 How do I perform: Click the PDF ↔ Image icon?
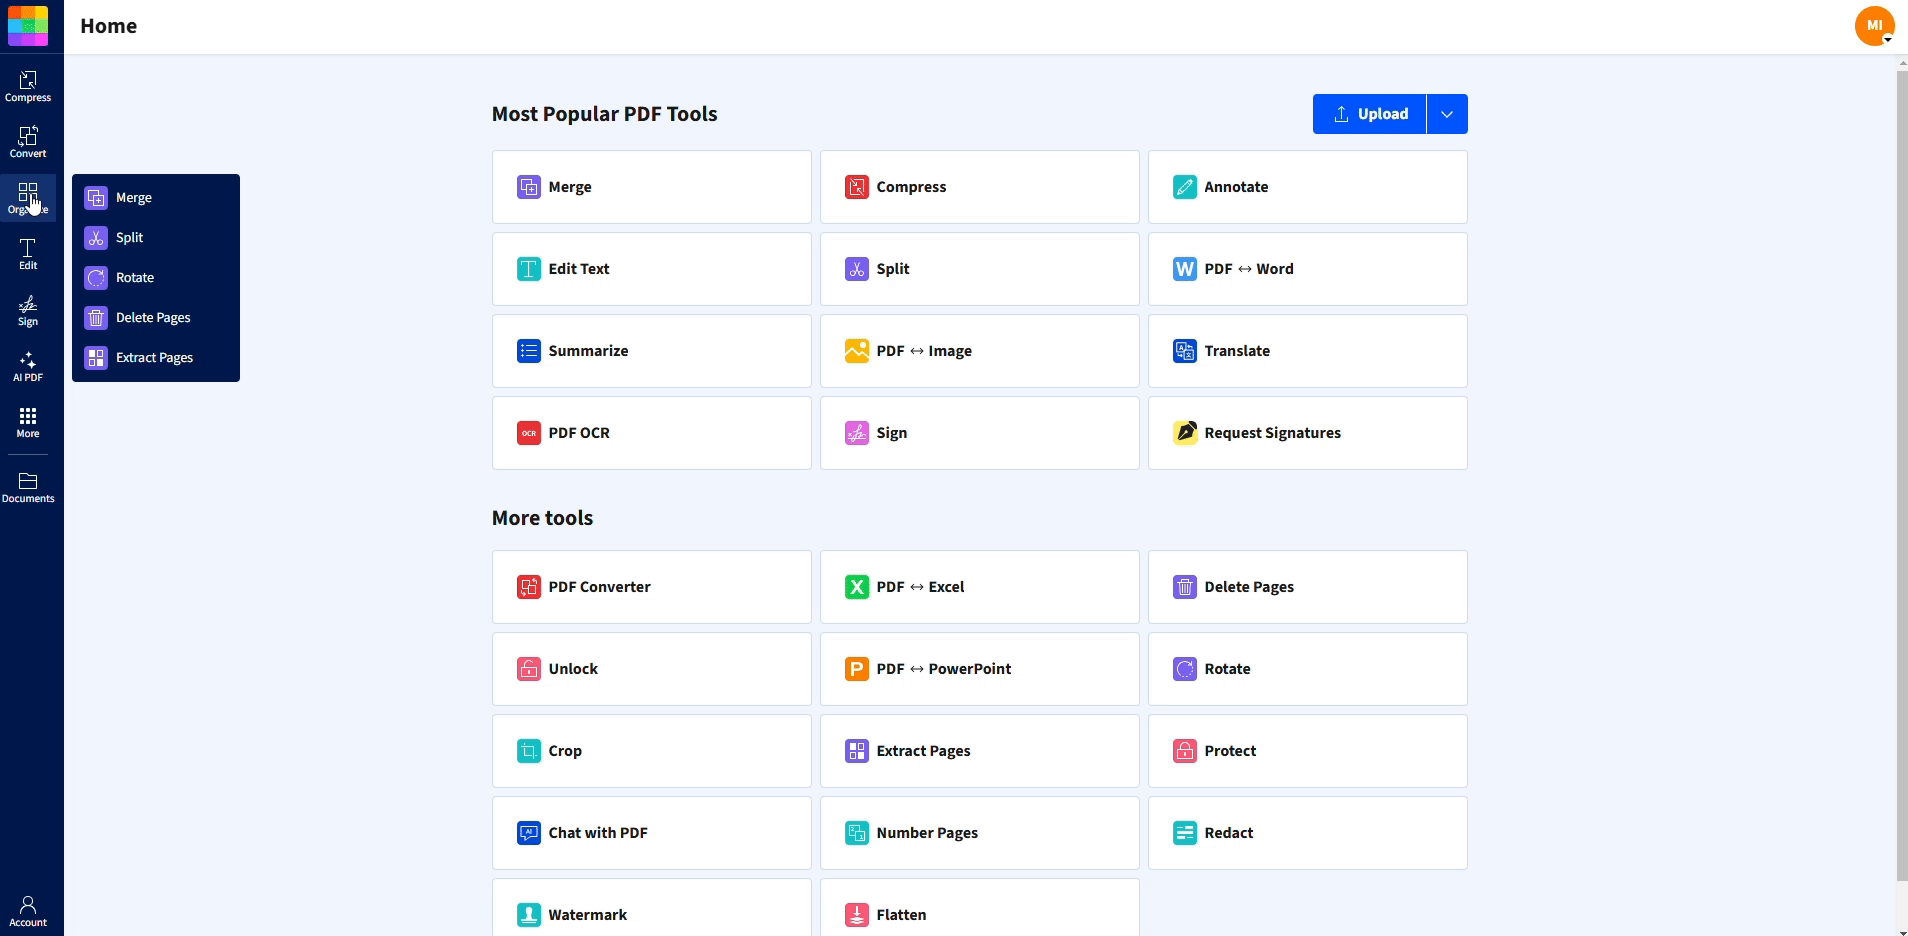(x=857, y=351)
